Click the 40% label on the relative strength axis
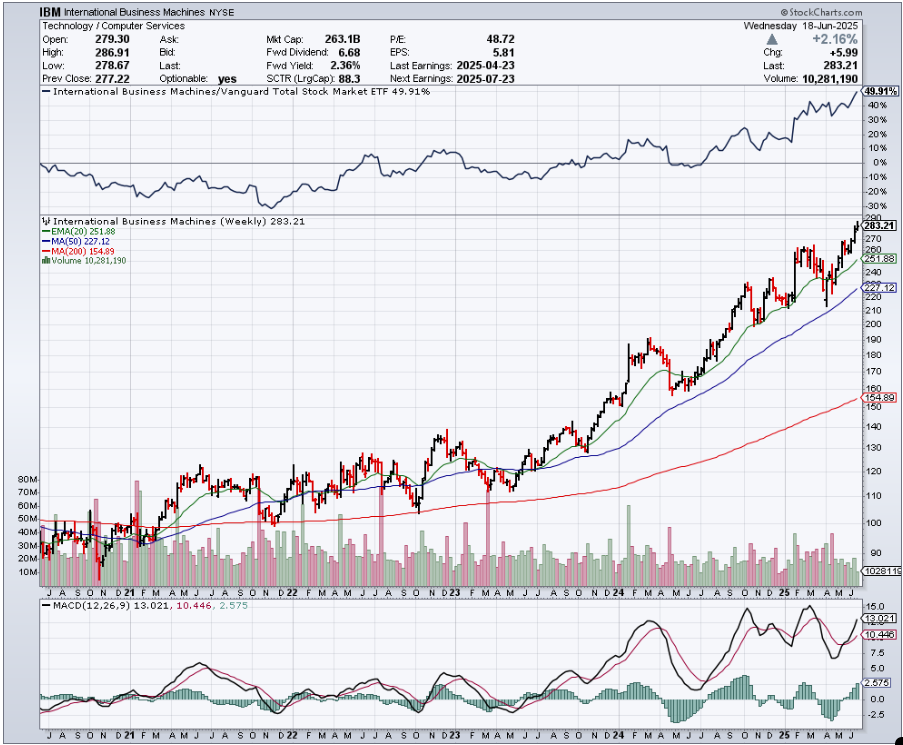Image resolution: width=903 pixels, height=745 pixels. click(x=878, y=105)
